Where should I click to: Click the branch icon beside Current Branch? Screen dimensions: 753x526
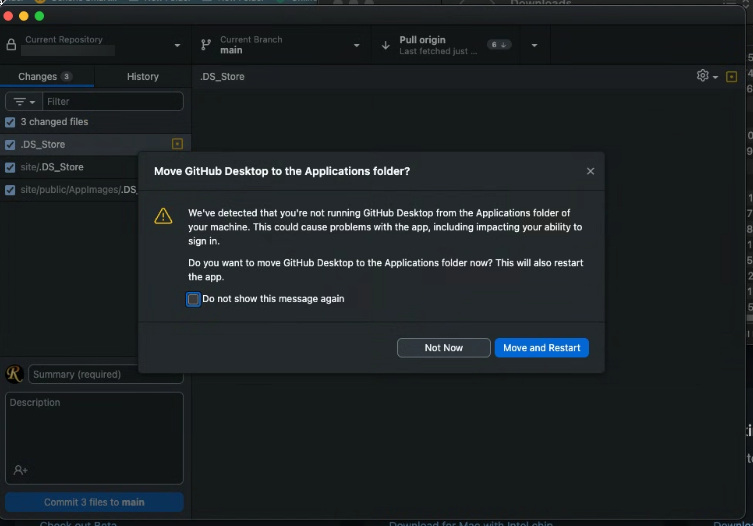[x=206, y=45]
